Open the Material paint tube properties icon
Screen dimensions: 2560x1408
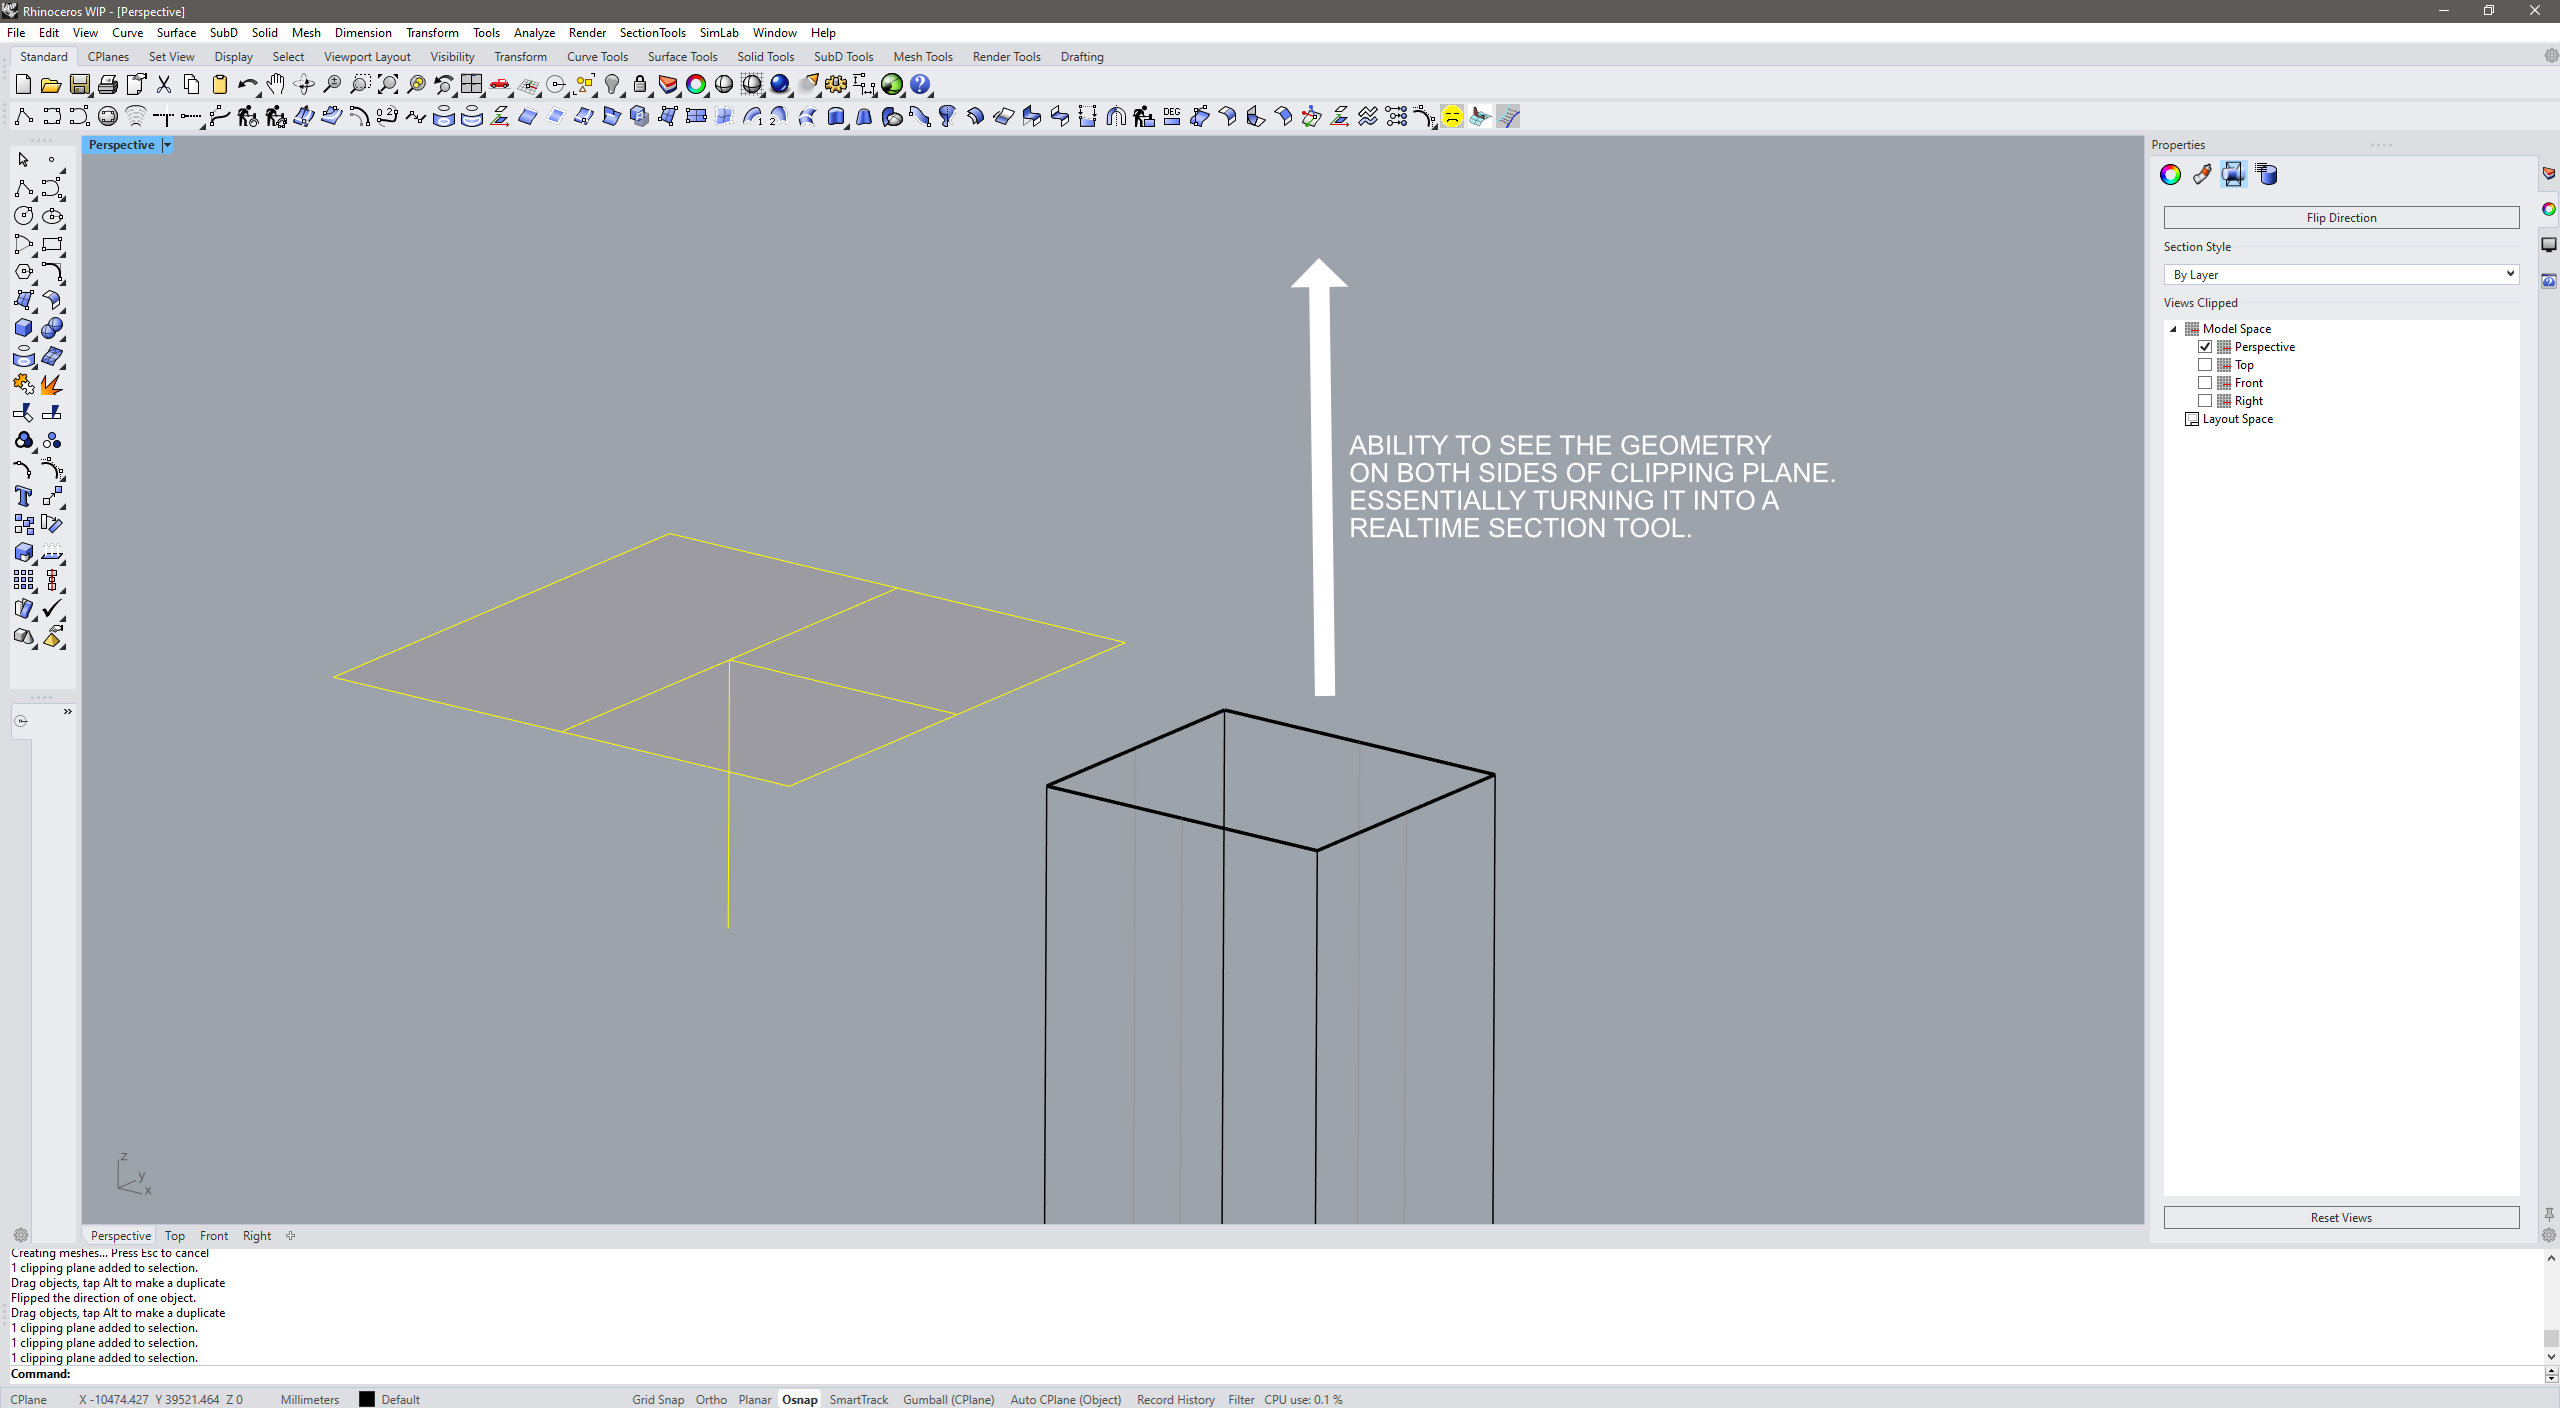[2201, 175]
